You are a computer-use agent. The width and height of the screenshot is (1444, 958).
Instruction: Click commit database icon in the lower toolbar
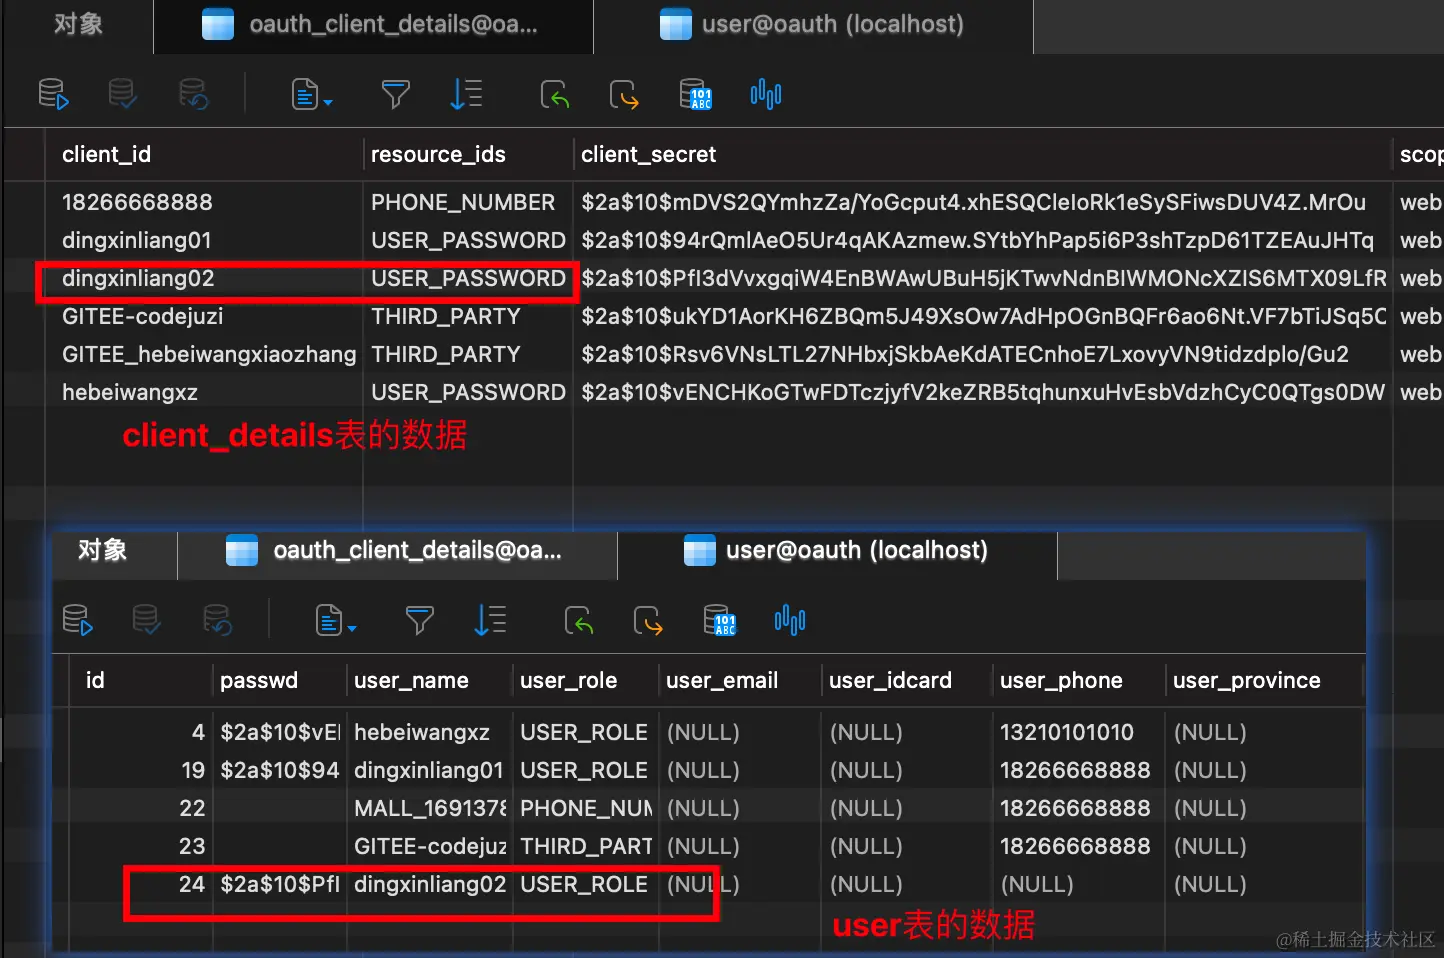146,620
